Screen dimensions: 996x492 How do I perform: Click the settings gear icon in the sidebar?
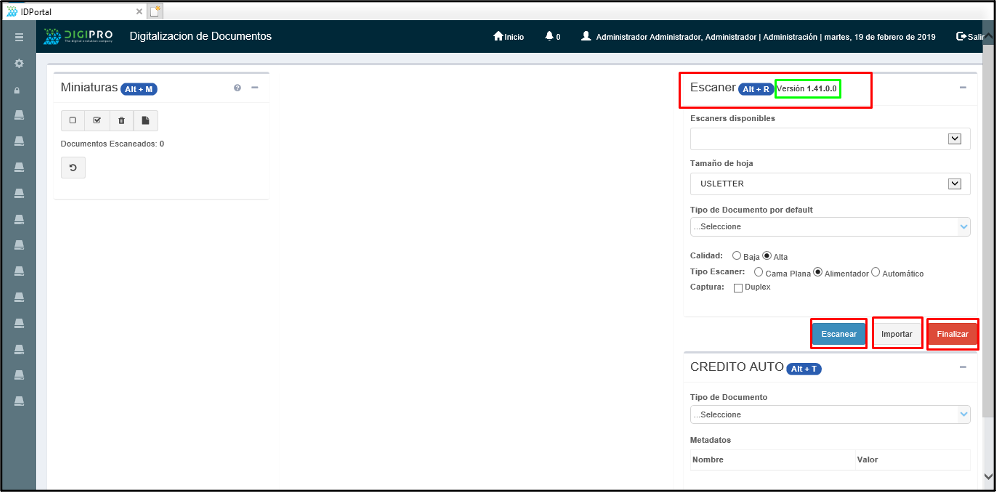pos(18,64)
